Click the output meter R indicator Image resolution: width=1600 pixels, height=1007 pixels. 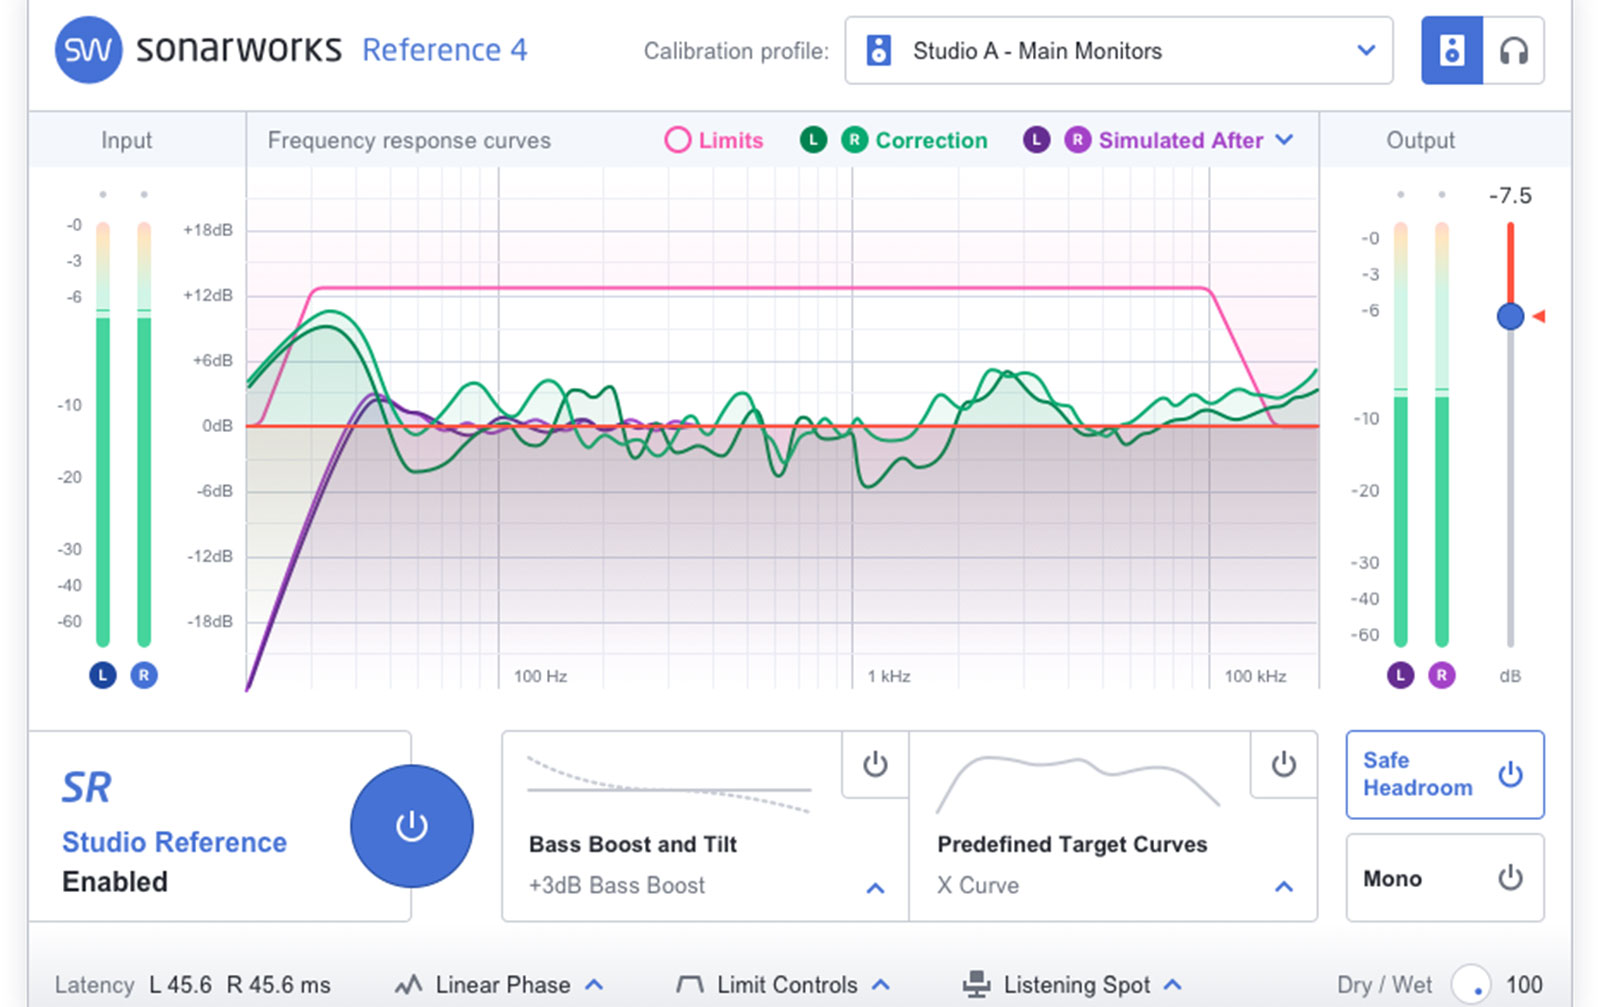tap(1441, 675)
